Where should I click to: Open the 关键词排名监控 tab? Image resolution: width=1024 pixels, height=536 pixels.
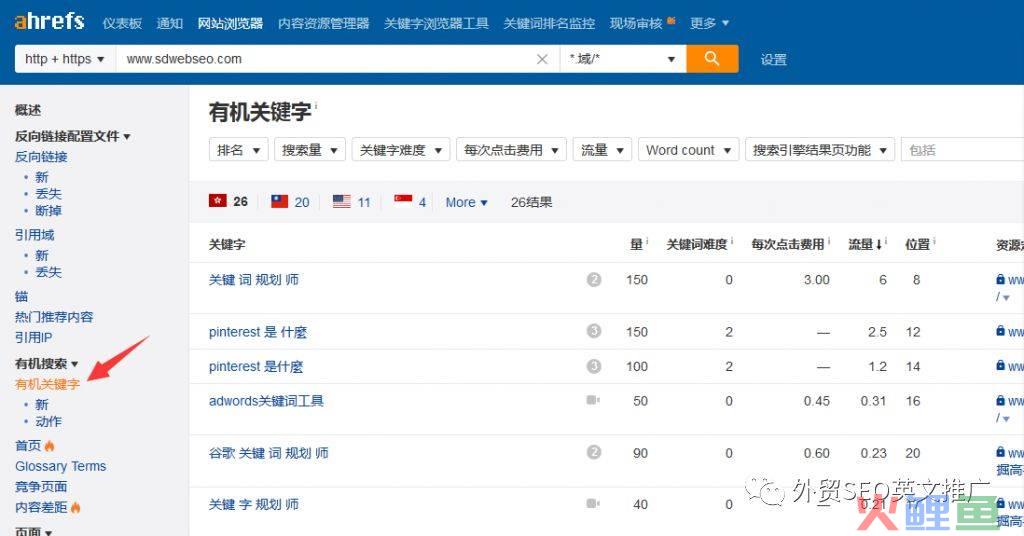[x=549, y=24]
